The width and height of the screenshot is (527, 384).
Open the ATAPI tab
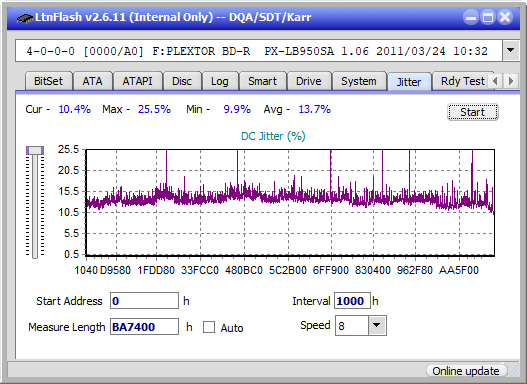click(x=137, y=81)
